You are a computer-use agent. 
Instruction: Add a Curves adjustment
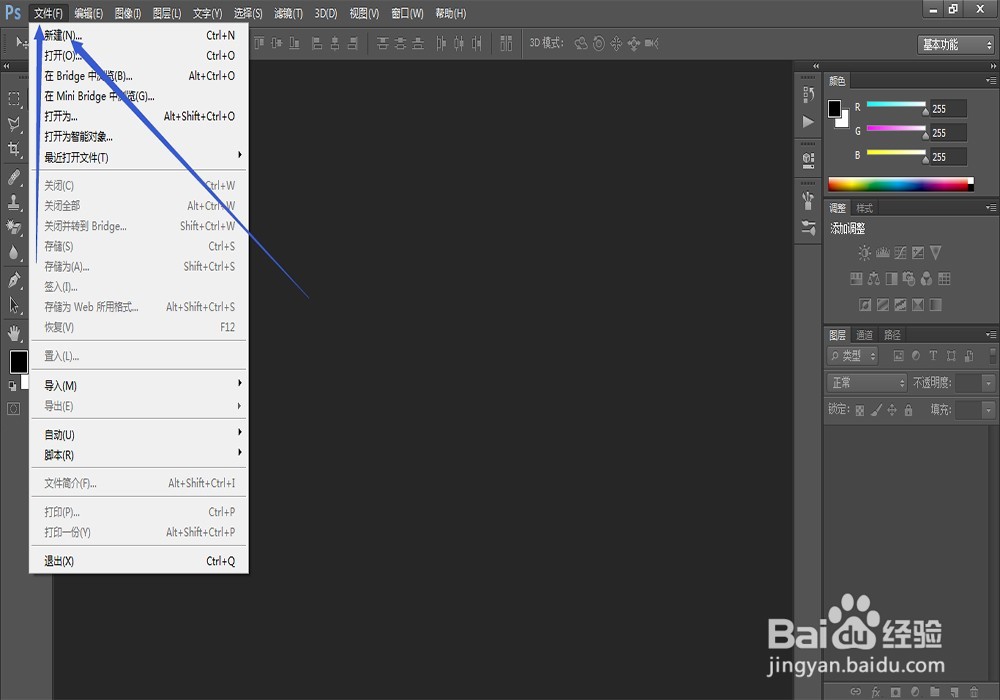tap(900, 253)
